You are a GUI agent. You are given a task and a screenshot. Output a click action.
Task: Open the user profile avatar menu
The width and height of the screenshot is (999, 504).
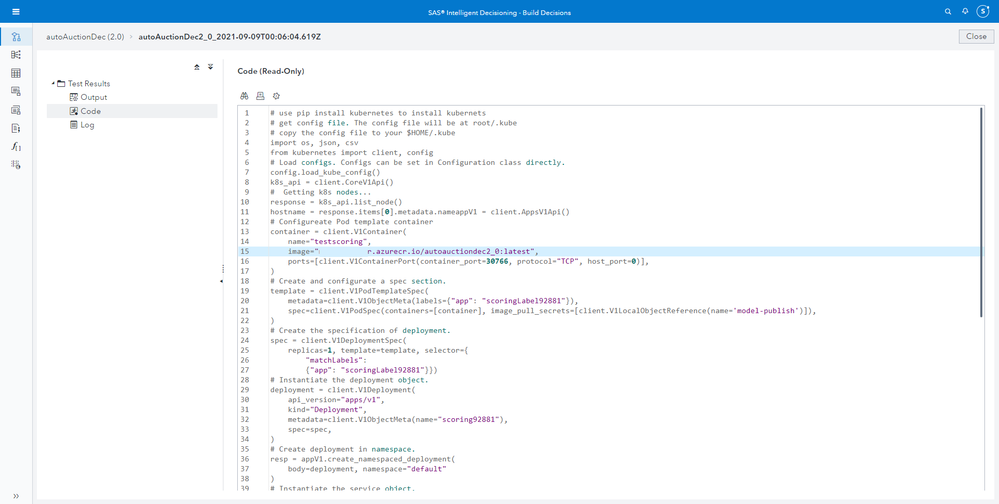coord(983,11)
